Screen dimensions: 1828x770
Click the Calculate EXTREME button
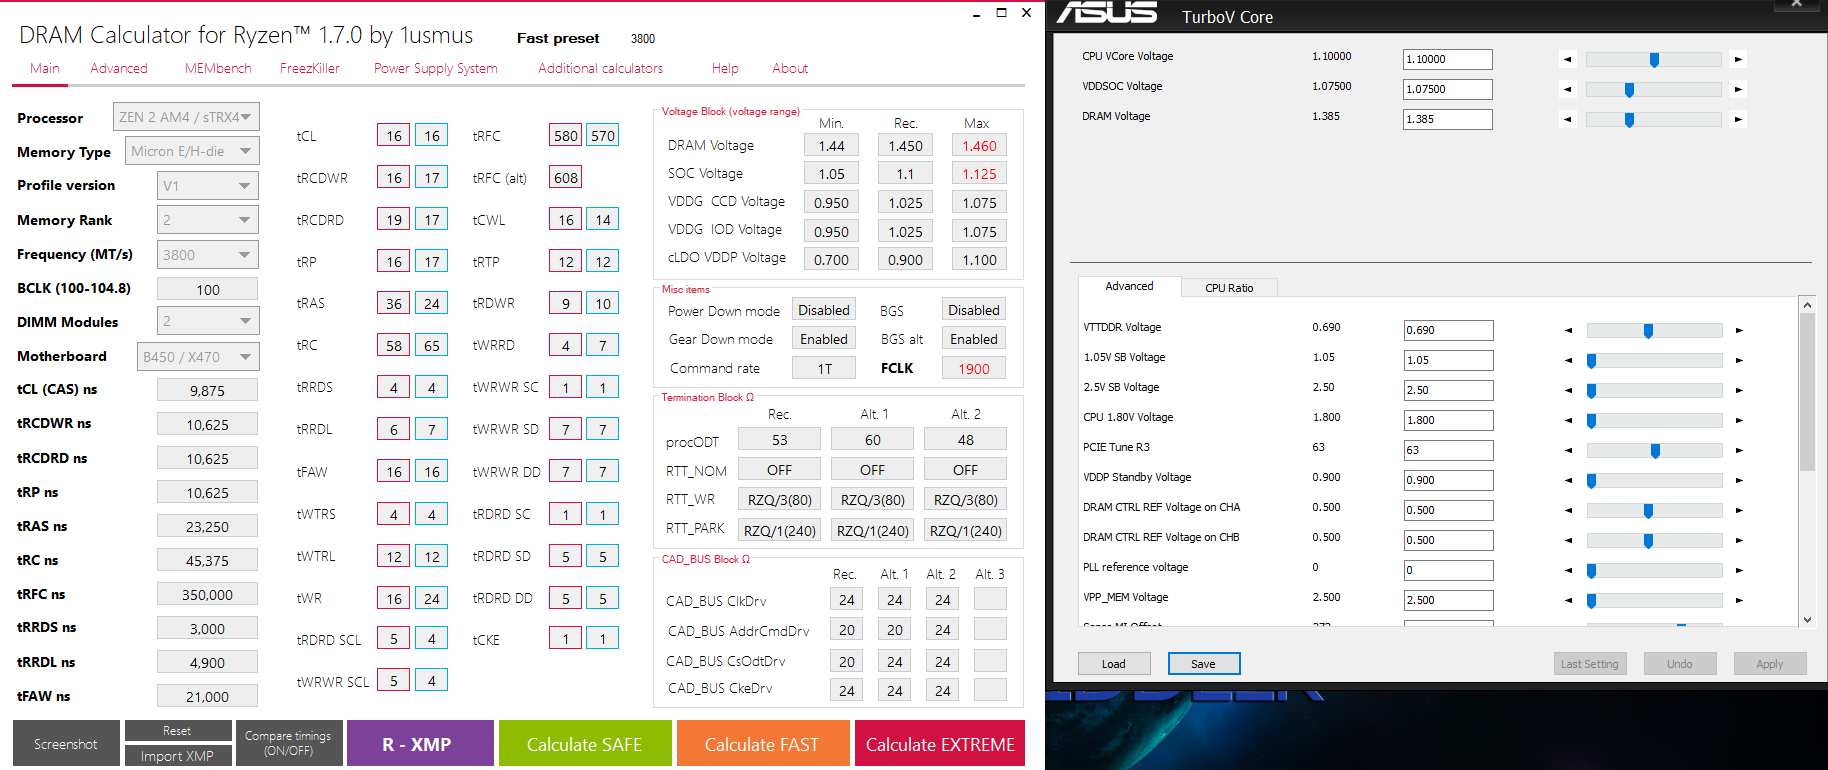(x=940, y=744)
